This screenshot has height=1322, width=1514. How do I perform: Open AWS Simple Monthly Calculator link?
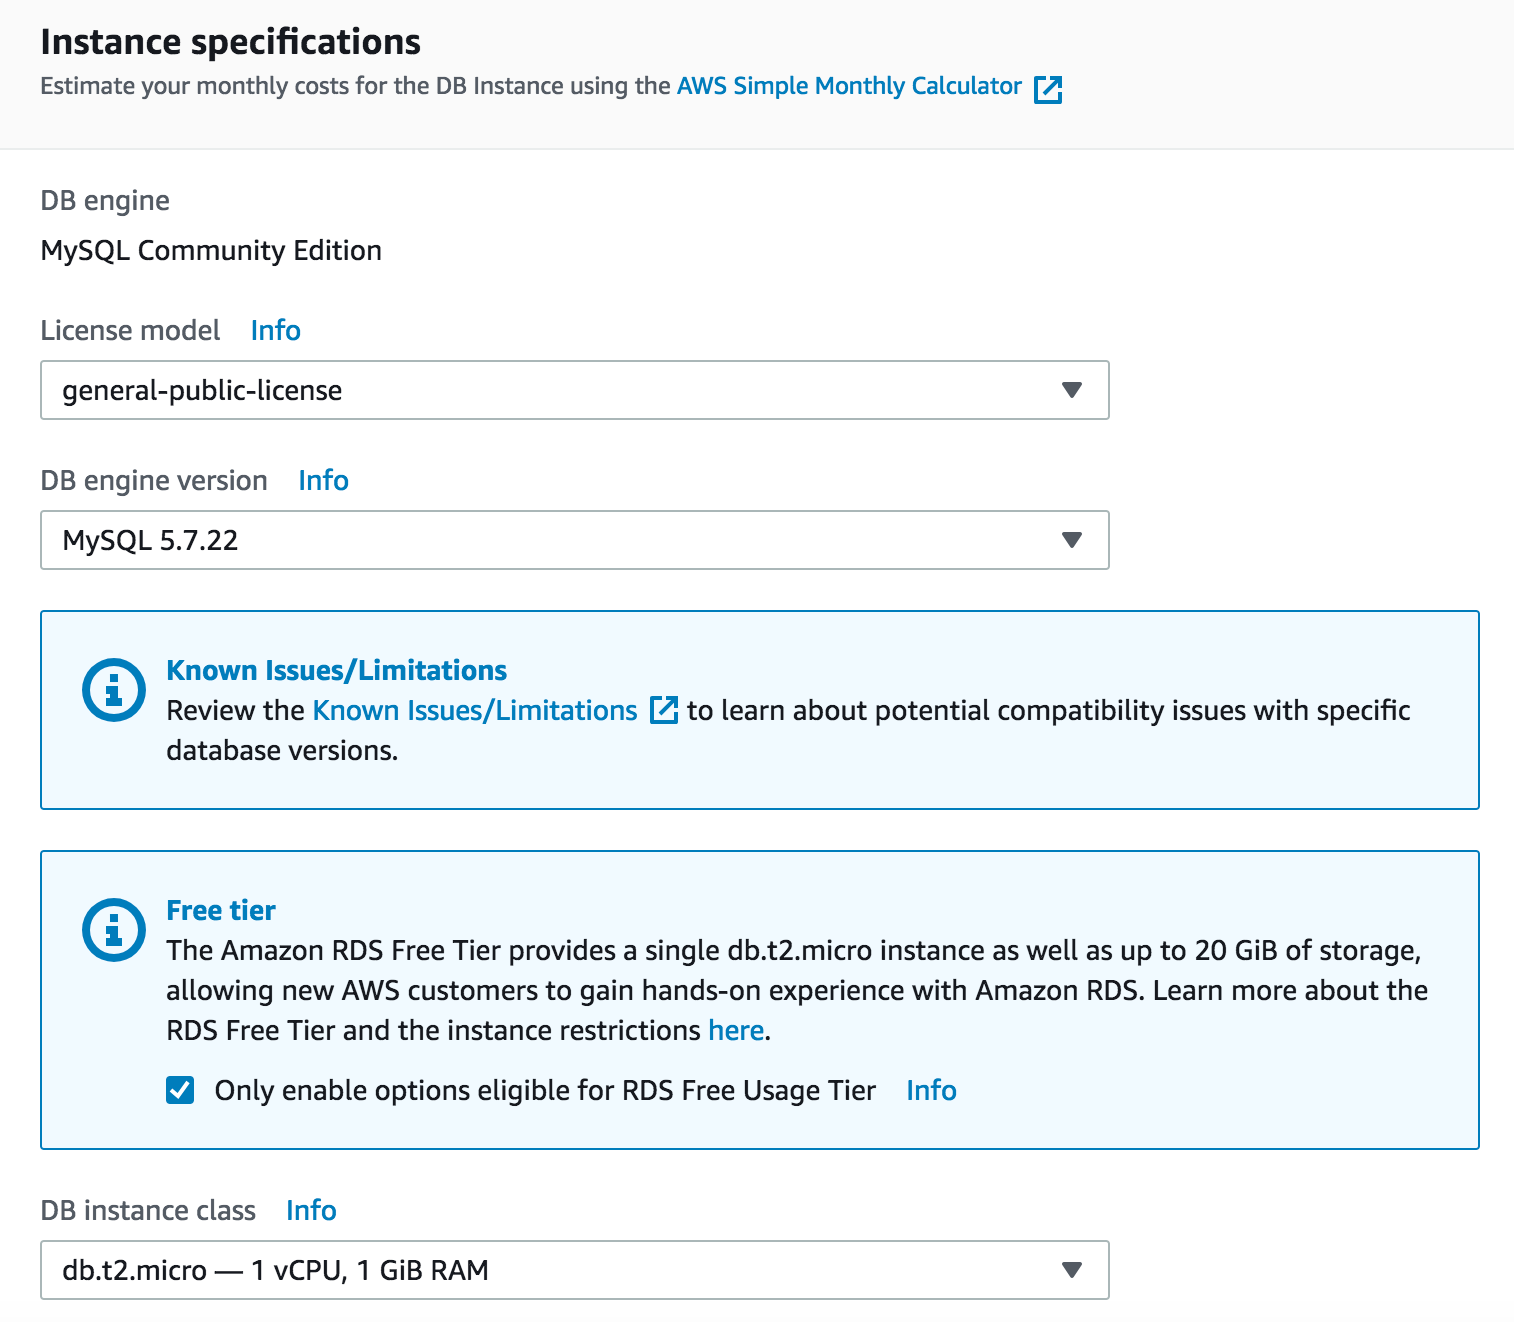(849, 86)
